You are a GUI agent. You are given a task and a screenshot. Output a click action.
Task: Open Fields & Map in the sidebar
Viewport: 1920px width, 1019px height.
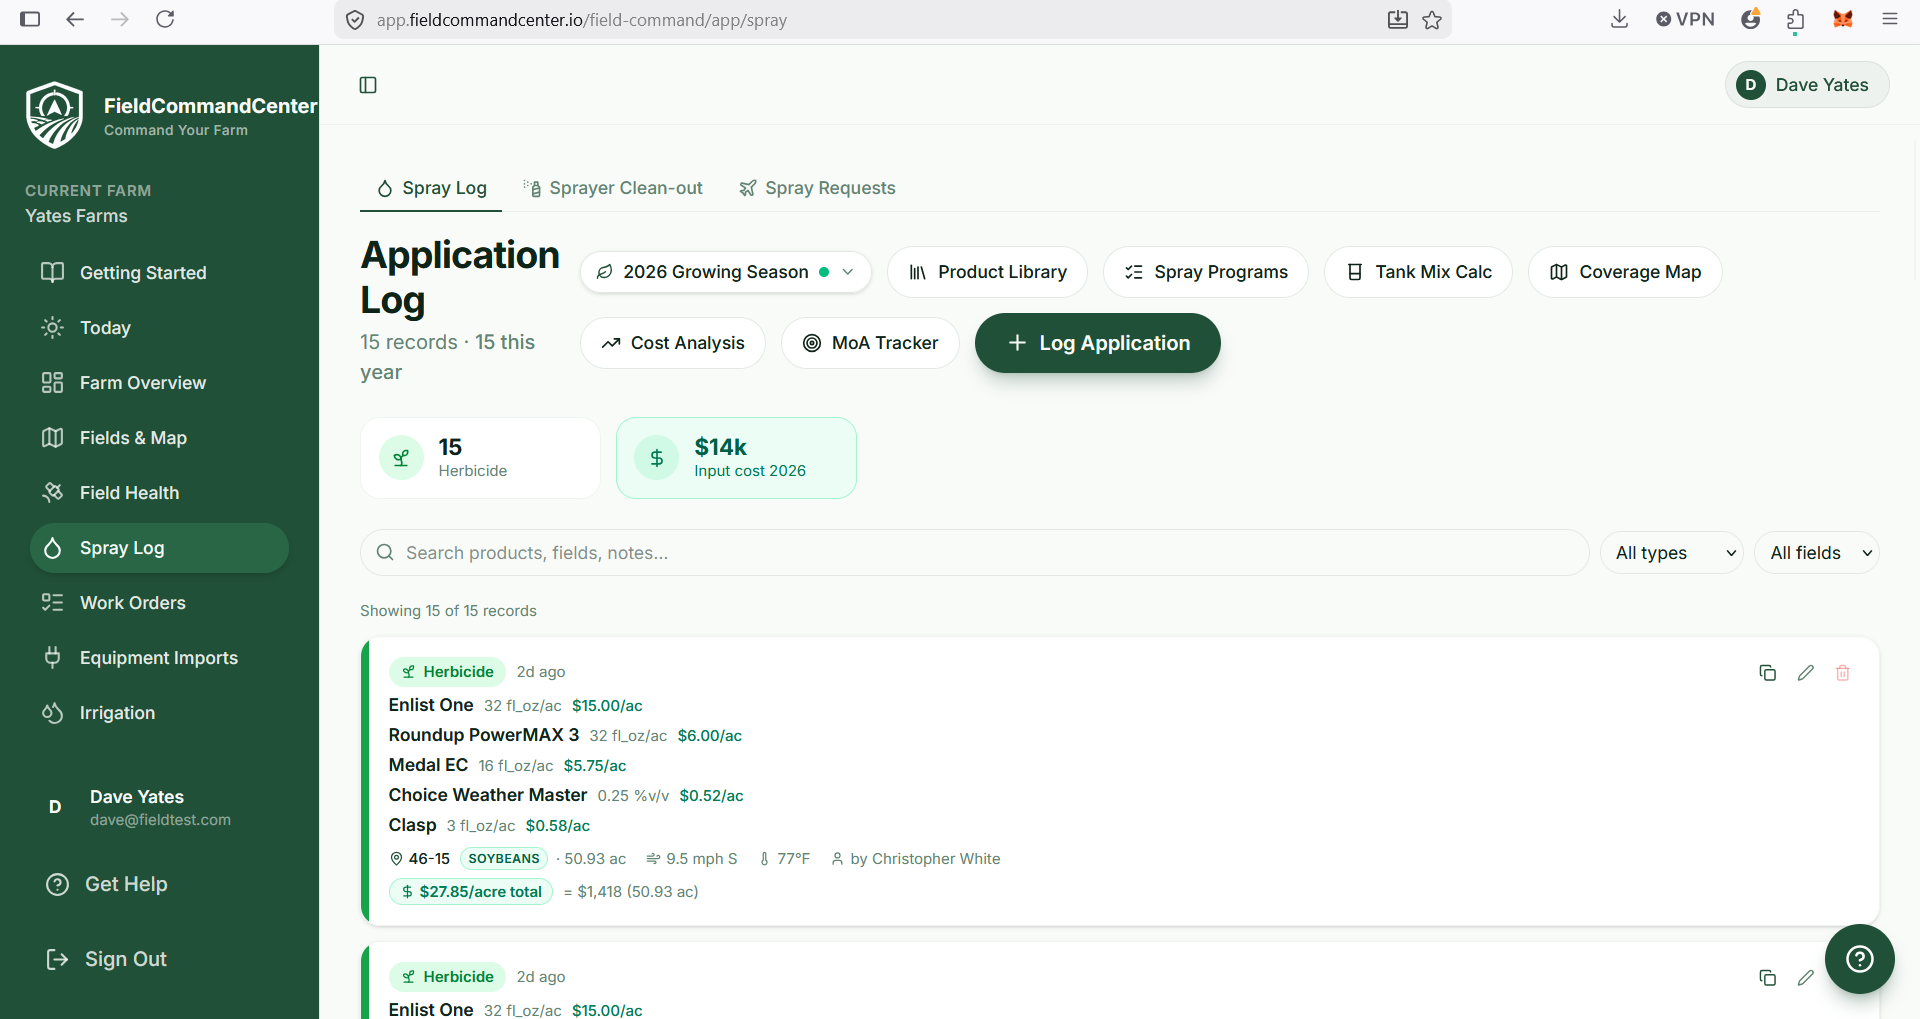159,438
